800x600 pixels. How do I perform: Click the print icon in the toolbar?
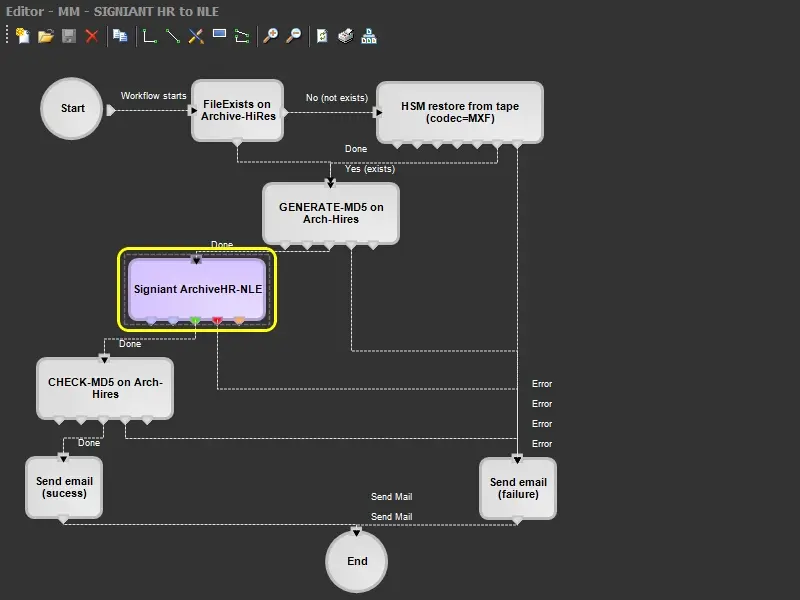pyautogui.click(x=345, y=36)
